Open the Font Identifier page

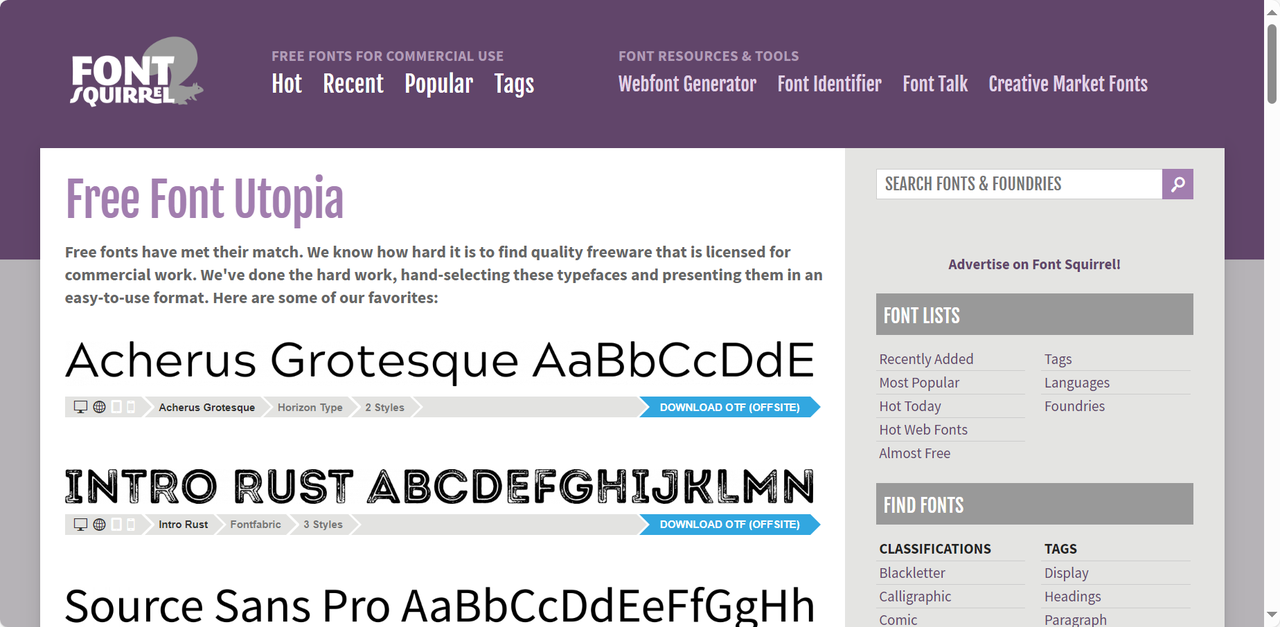coord(829,84)
